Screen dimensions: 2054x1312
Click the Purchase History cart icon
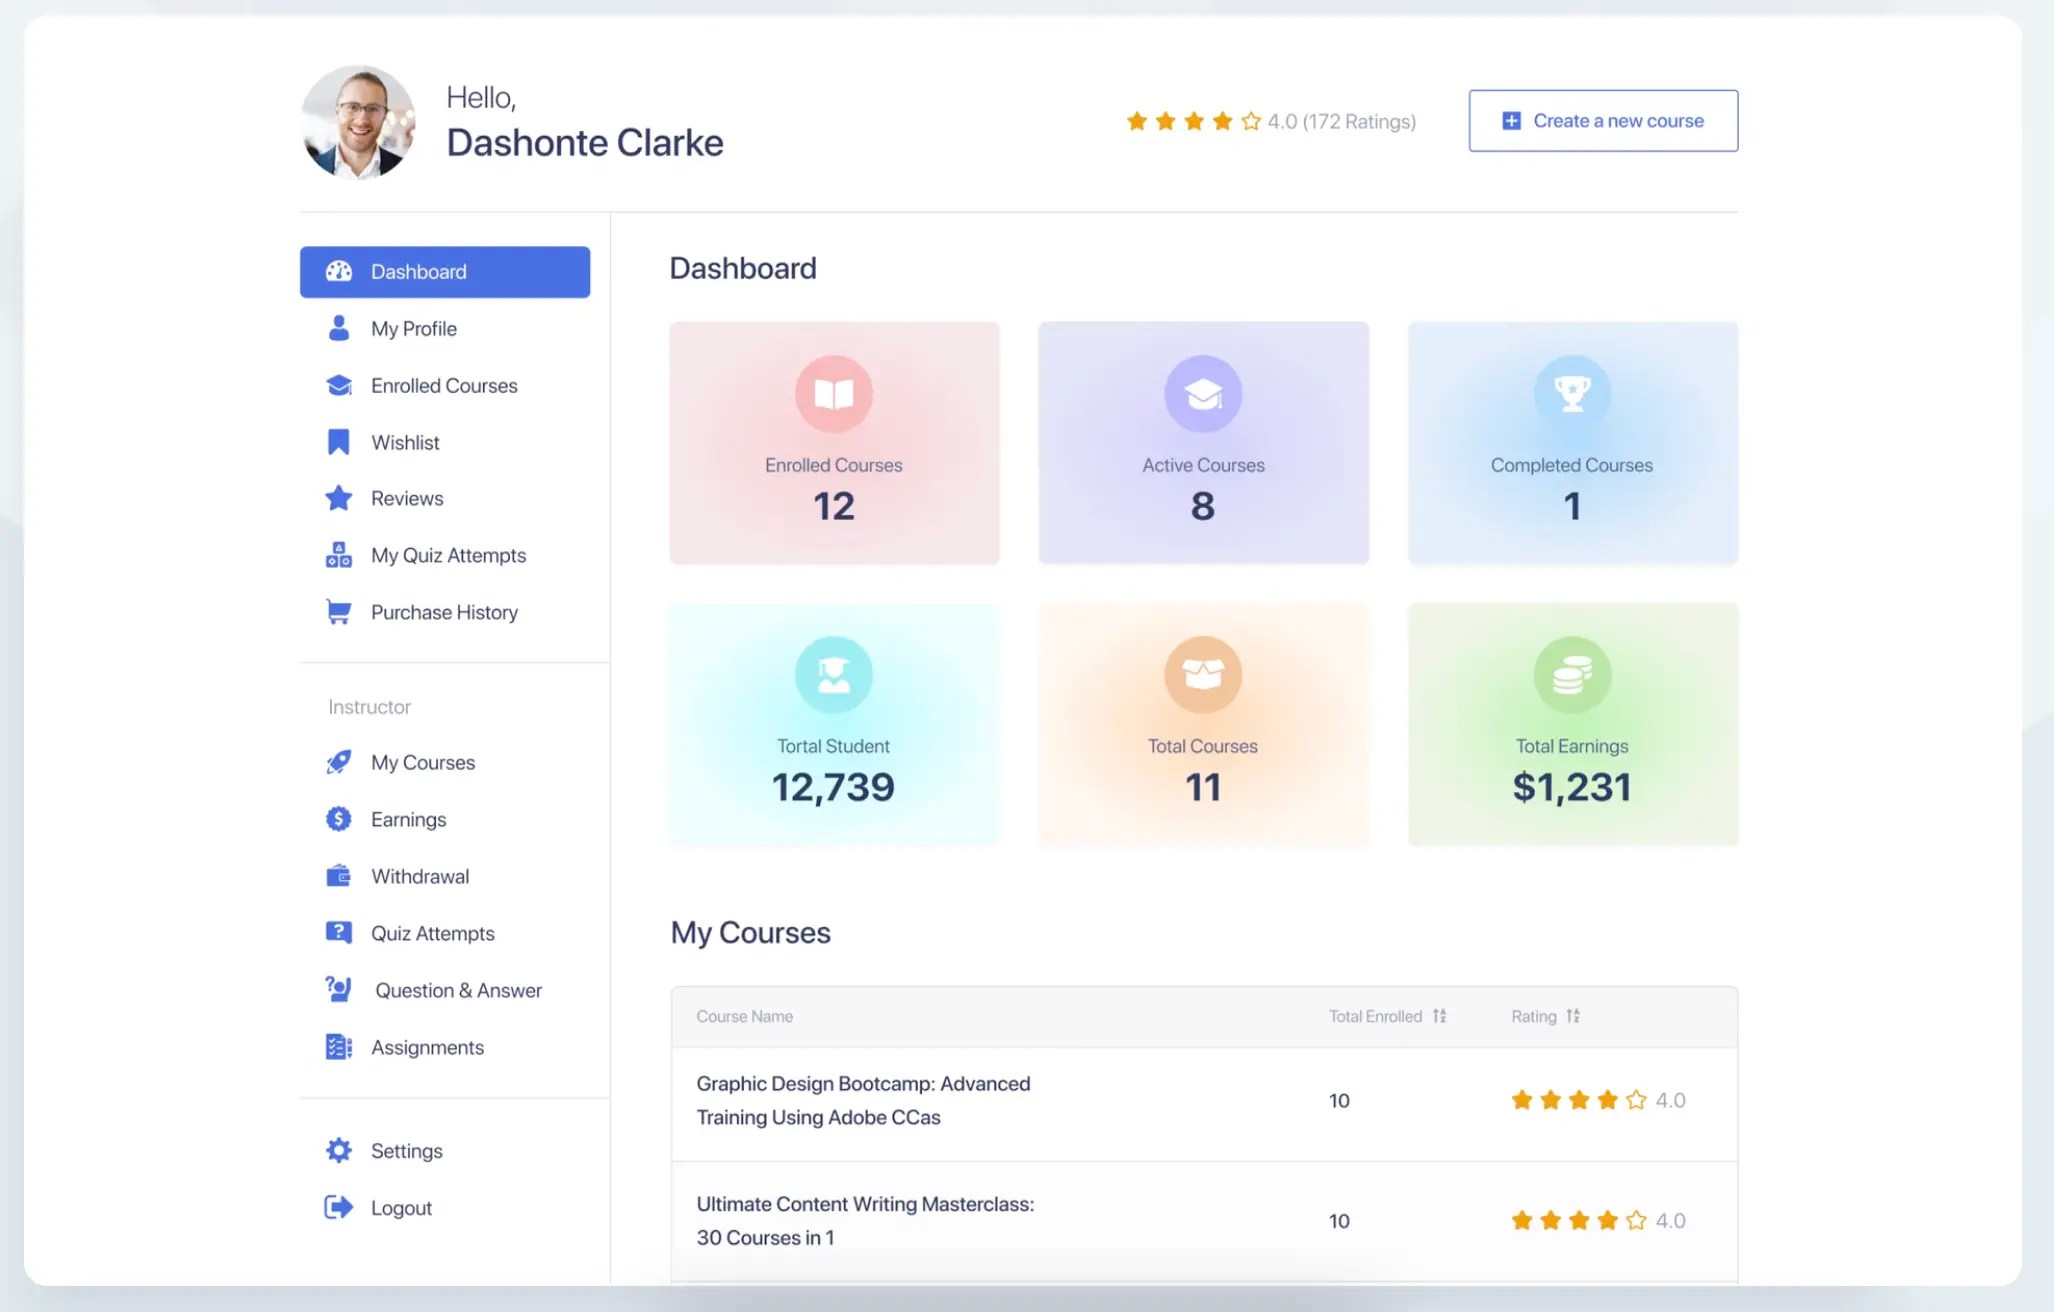tap(339, 612)
